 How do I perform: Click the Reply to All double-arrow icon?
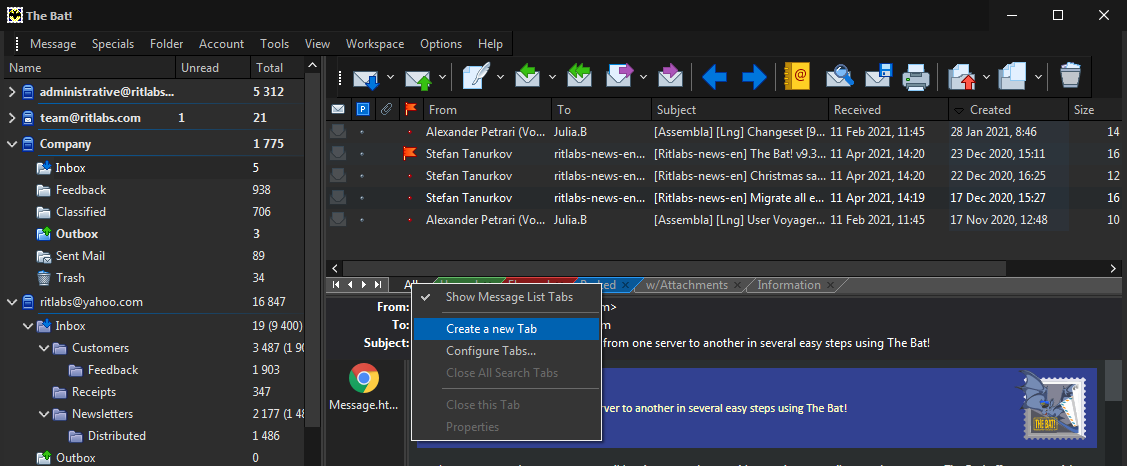[581, 77]
